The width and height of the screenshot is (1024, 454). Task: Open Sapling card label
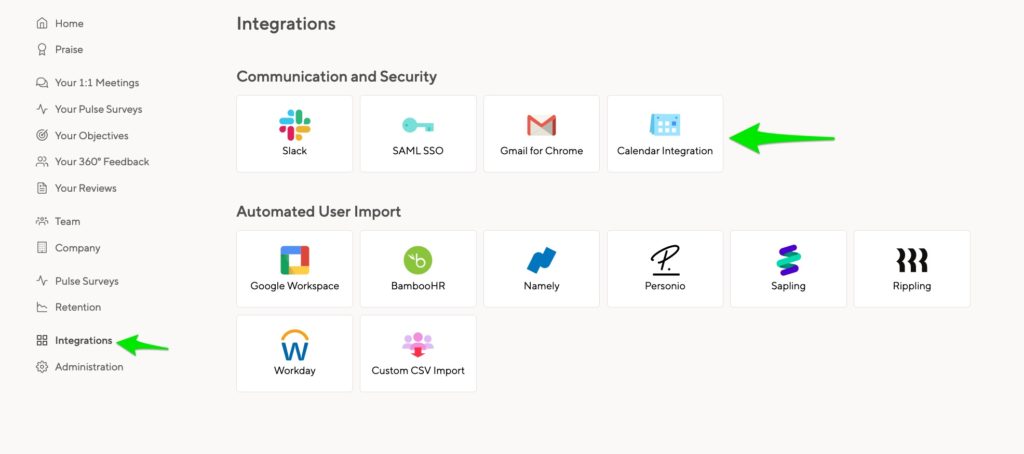pos(788,286)
